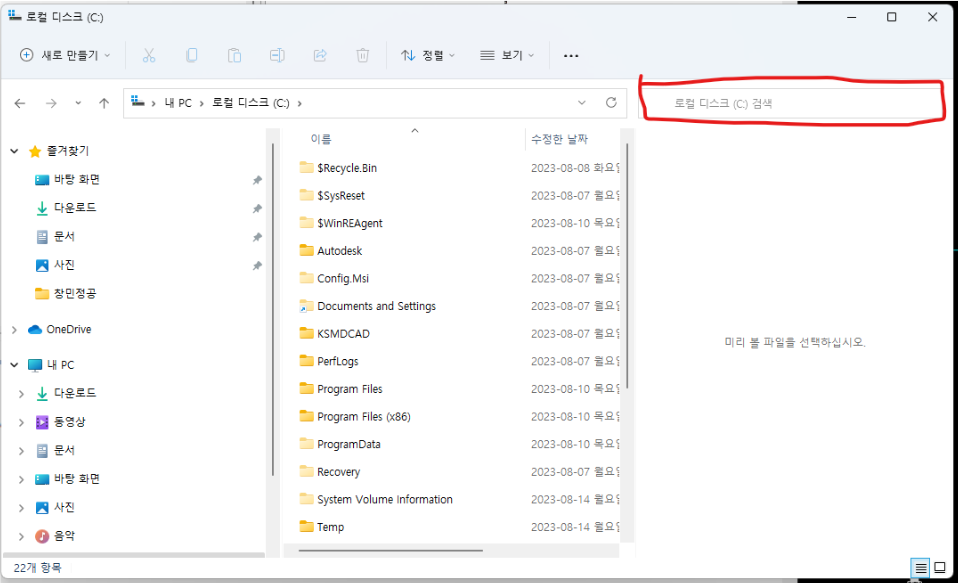Go up one folder level arrow
The height and width of the screenshot is (583, 958).
tap(104, 103)
